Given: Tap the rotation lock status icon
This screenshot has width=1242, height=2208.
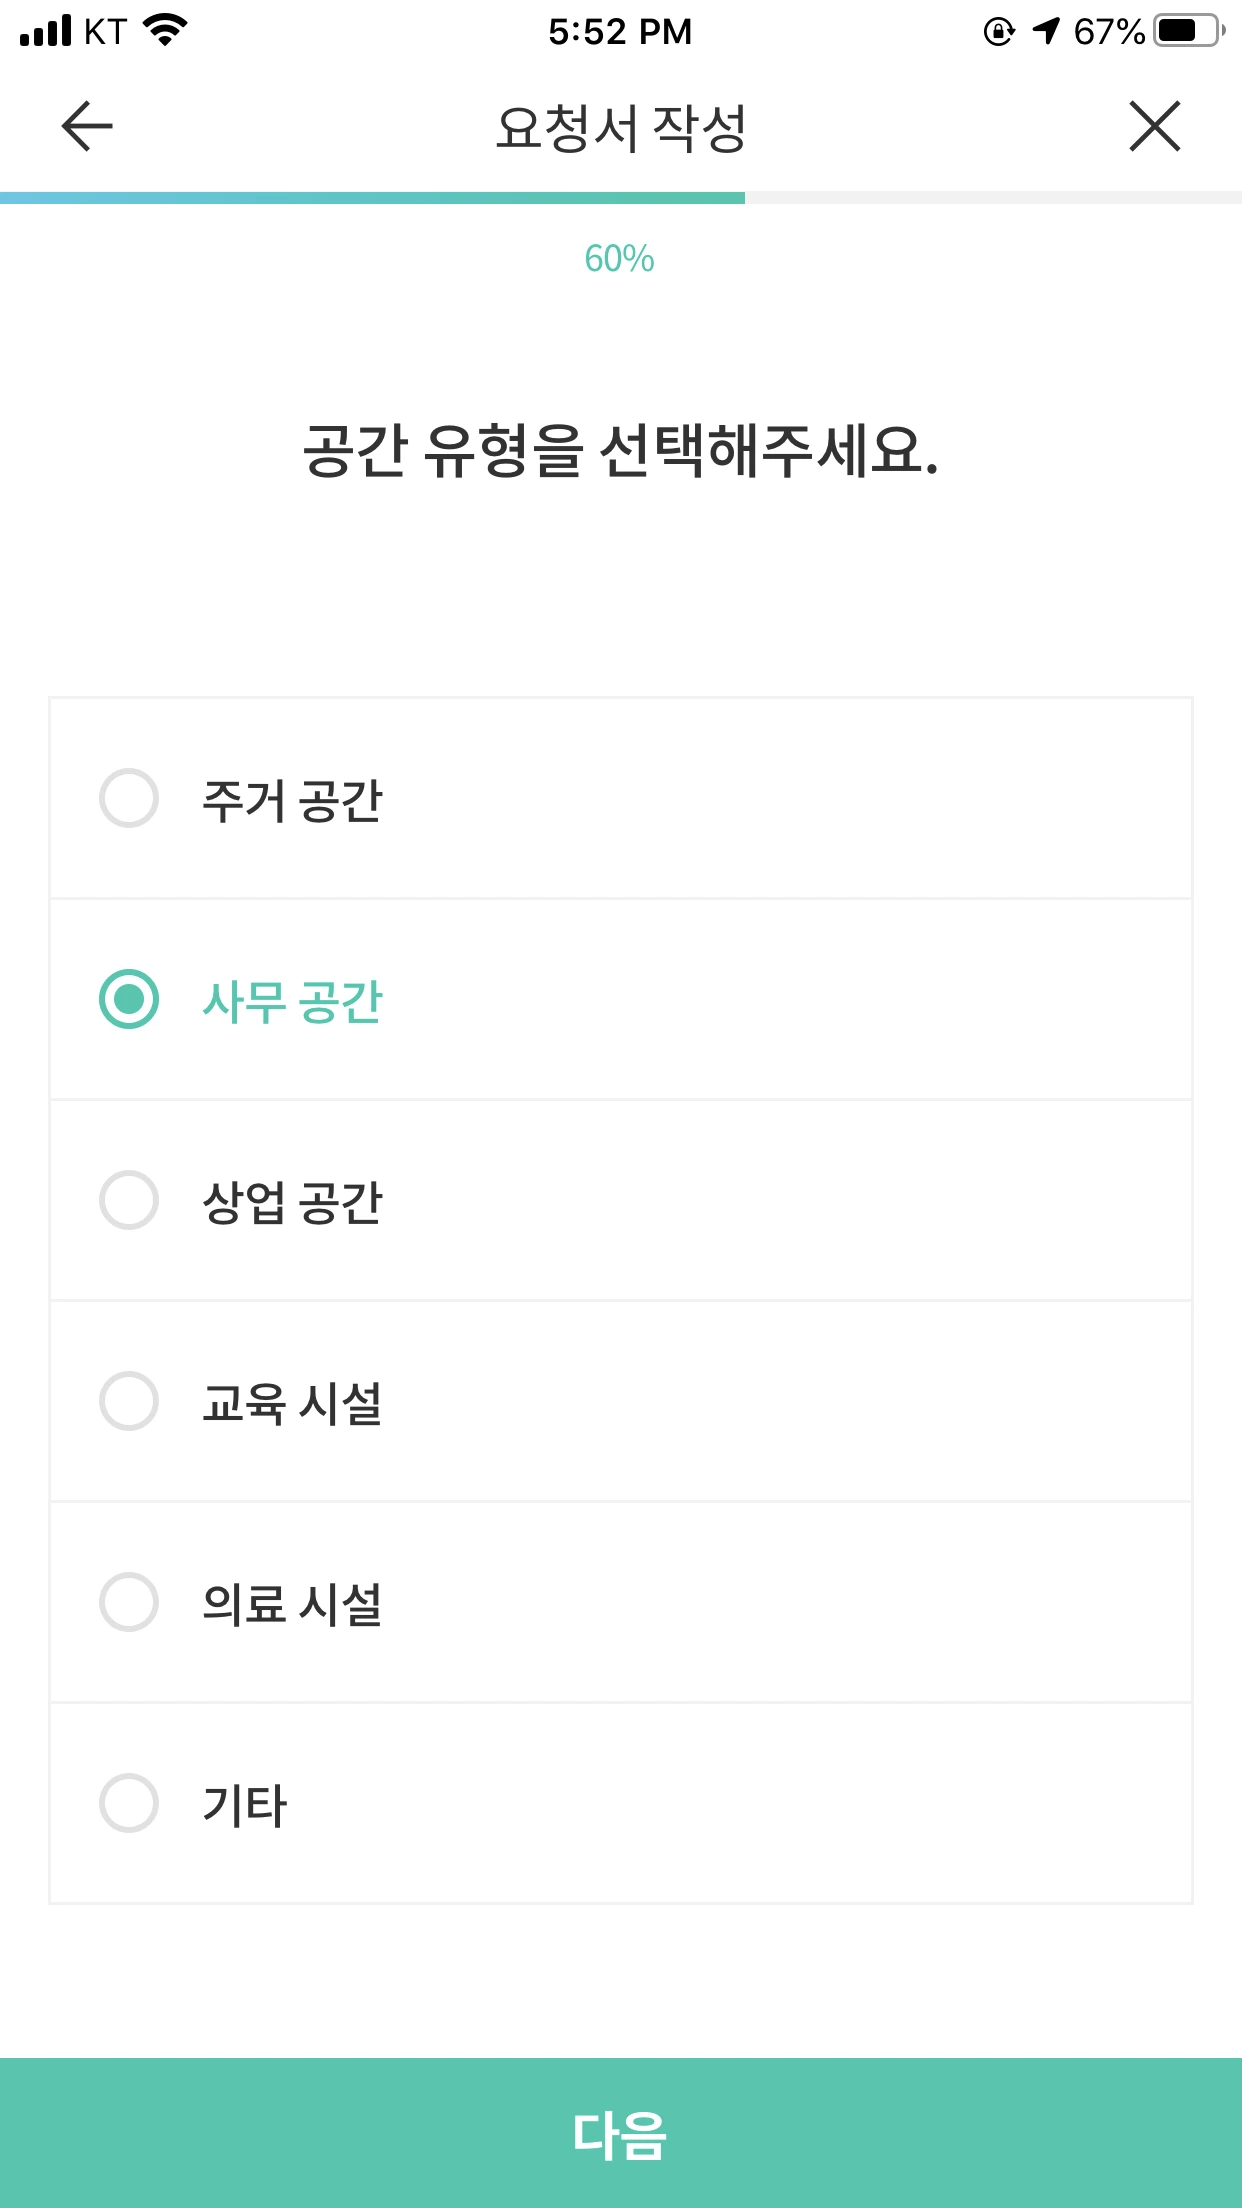Looking at the screenshot, I should pyautogui.click(x=999, y=32).
